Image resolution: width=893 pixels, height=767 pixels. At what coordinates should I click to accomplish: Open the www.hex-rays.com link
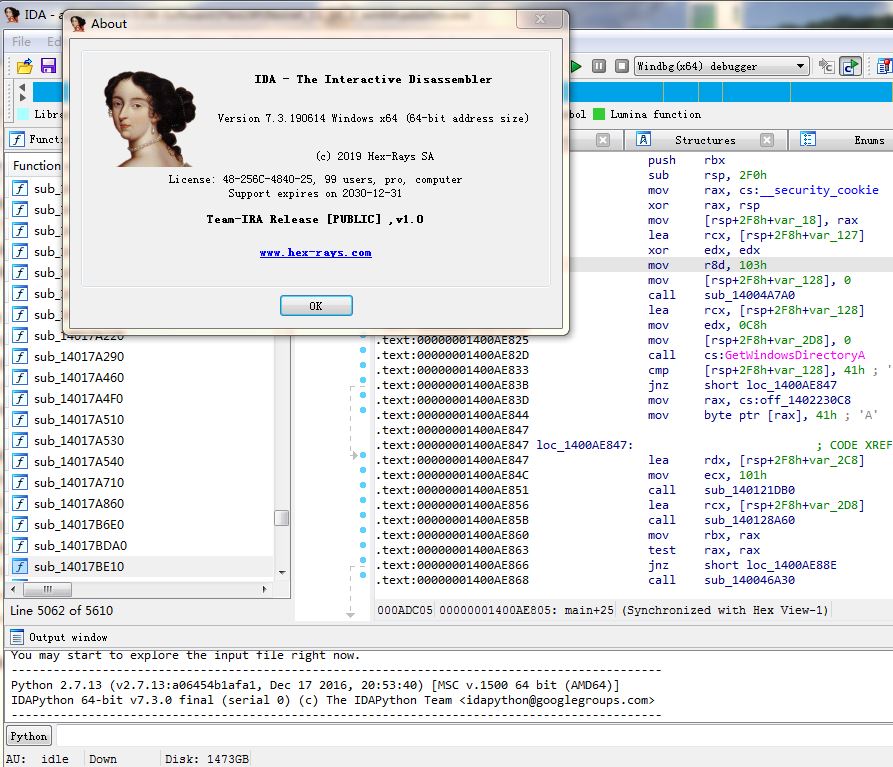click(316, 252)
